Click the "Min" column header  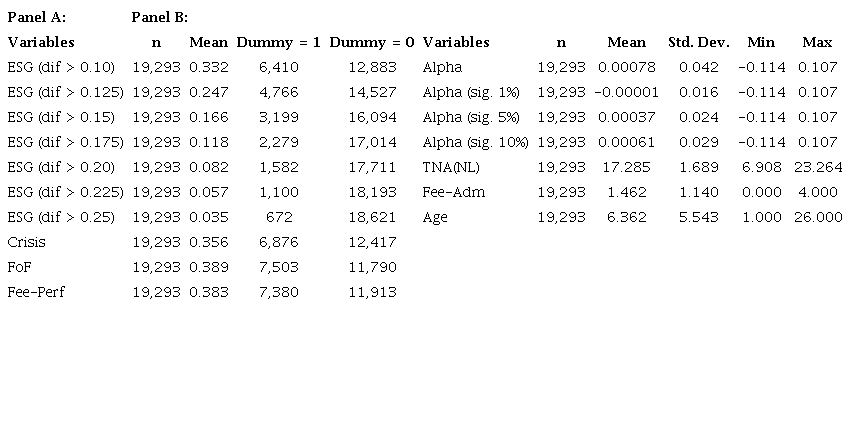[x=760, y=42]
